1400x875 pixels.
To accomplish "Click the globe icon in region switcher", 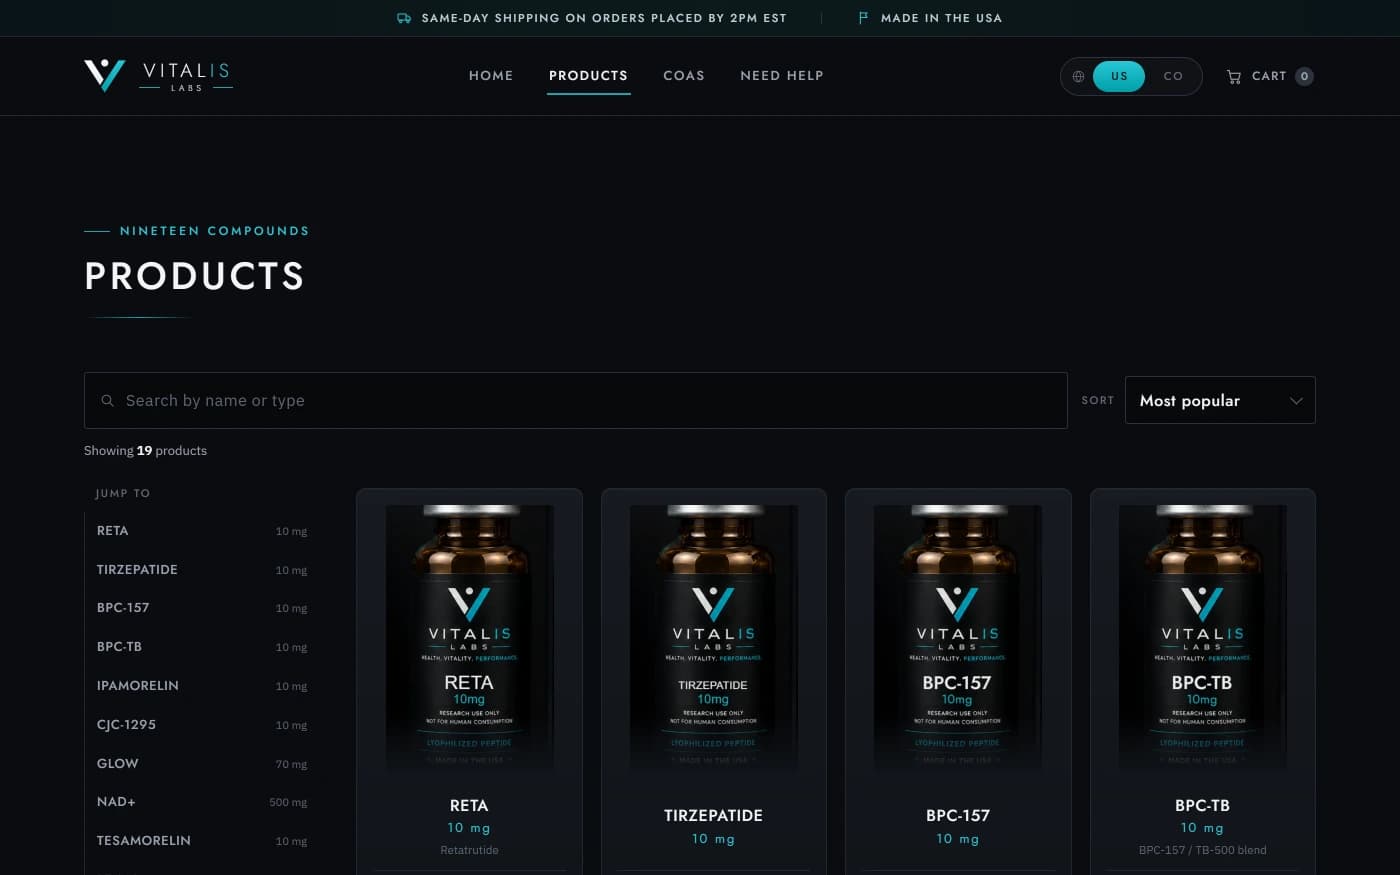I will (1078, 76).
